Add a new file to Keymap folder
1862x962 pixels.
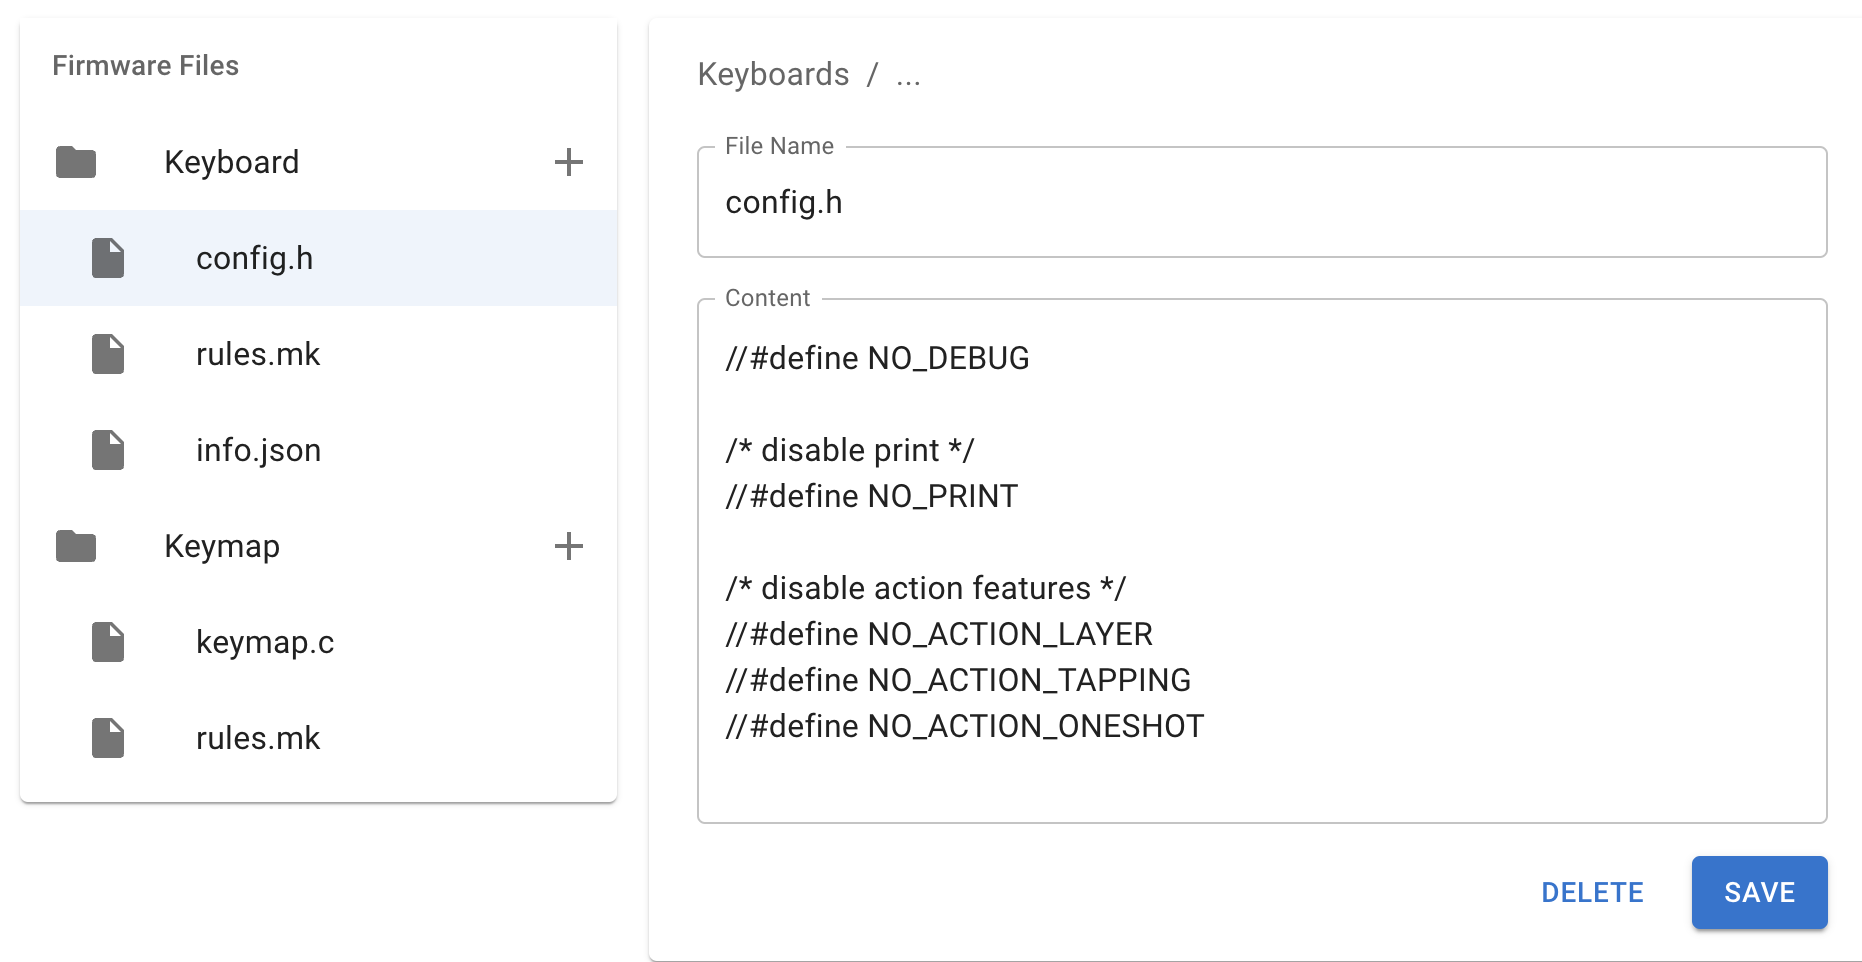coord(568,546)
